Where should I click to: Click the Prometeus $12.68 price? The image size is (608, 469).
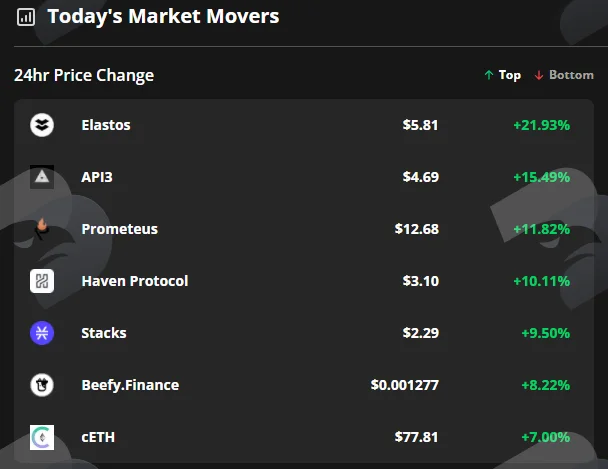tap(417, 229)
